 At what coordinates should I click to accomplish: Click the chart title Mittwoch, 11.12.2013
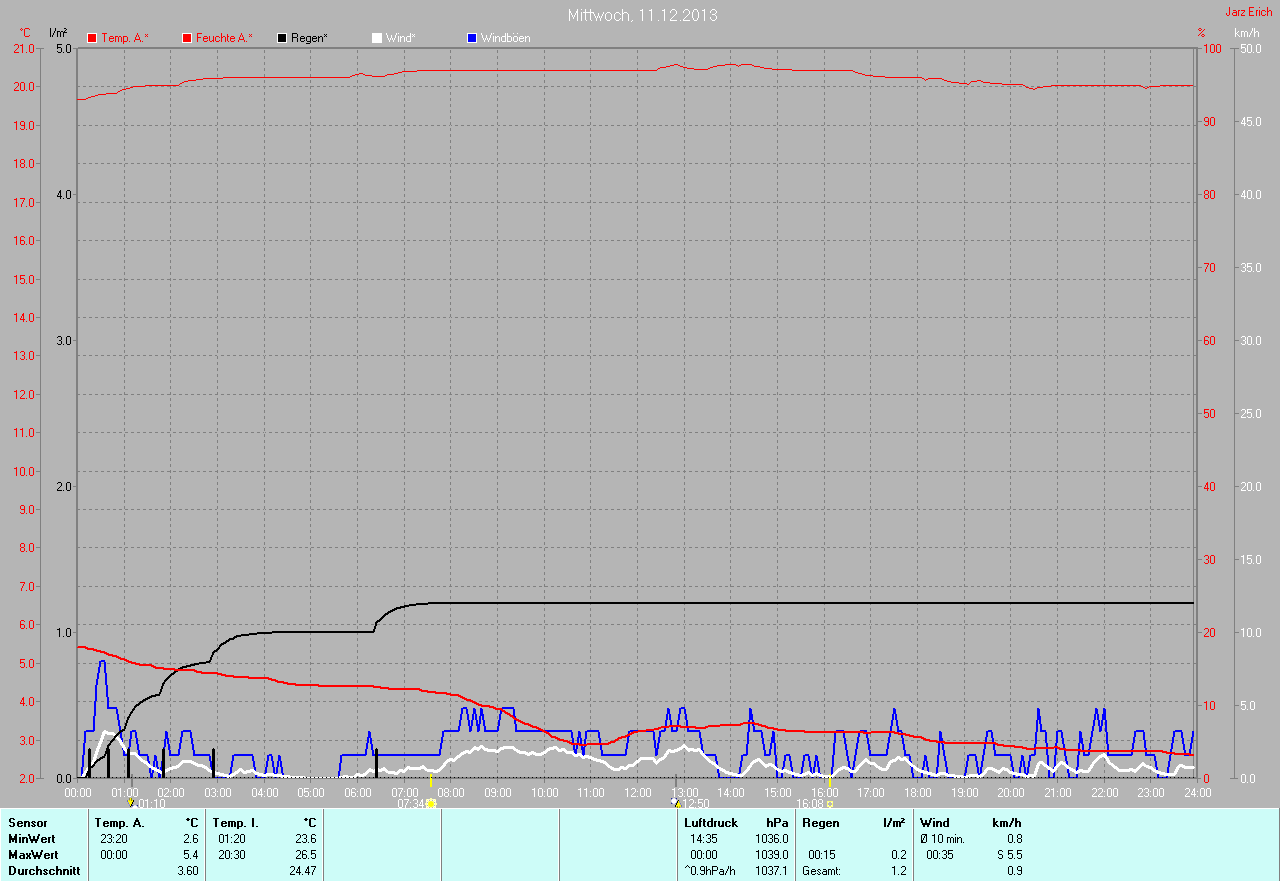tap(642, 15)
